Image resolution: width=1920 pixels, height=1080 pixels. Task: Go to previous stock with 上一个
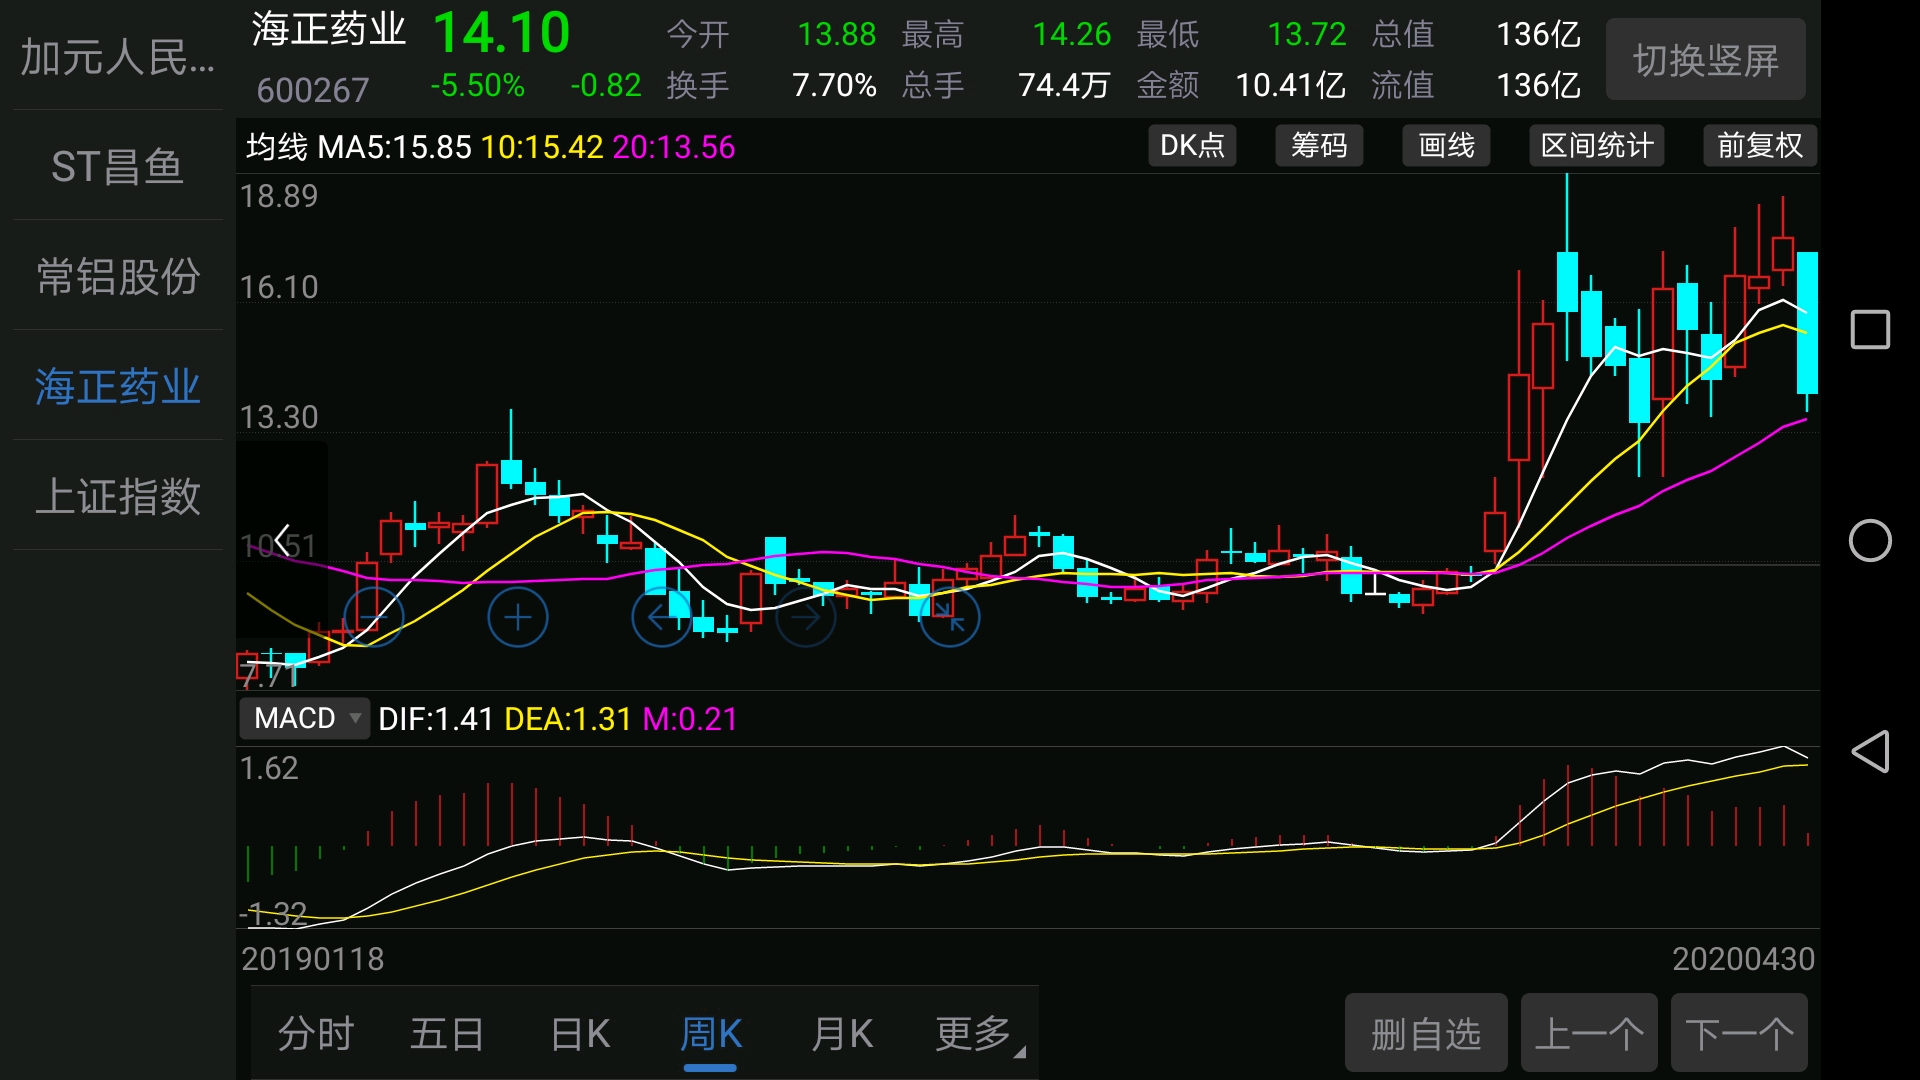1589,1033
